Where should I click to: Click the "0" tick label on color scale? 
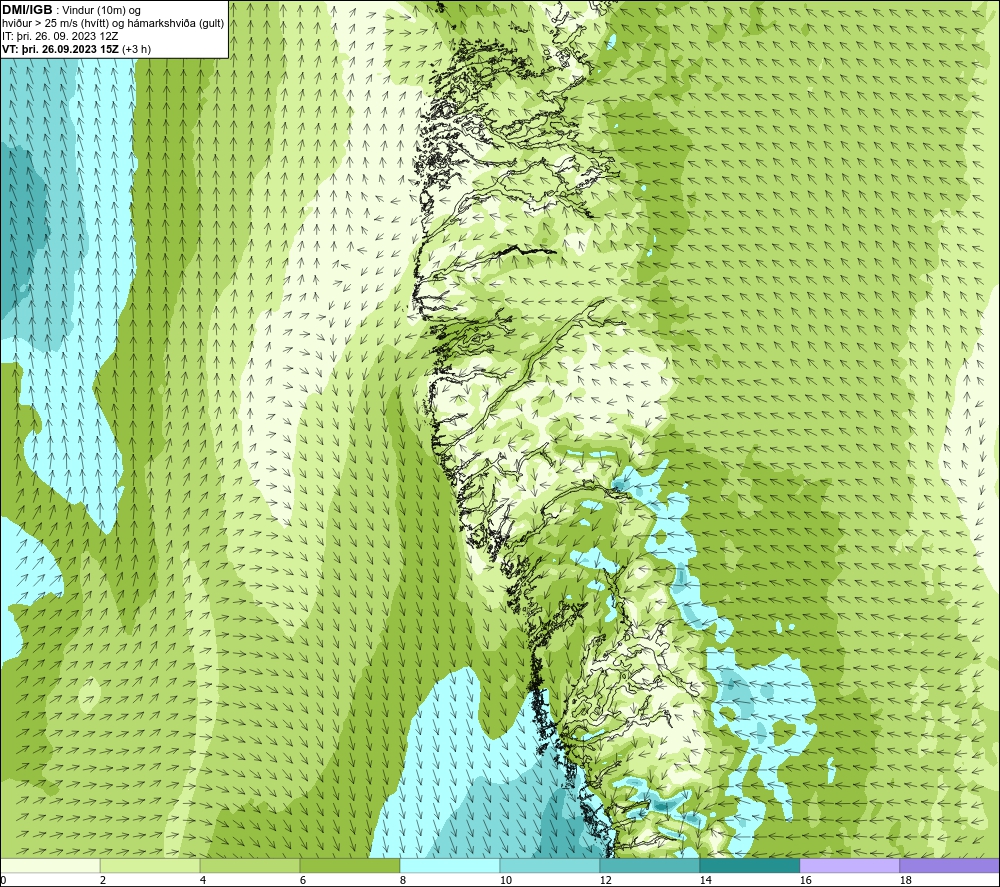tap(4, 881)
